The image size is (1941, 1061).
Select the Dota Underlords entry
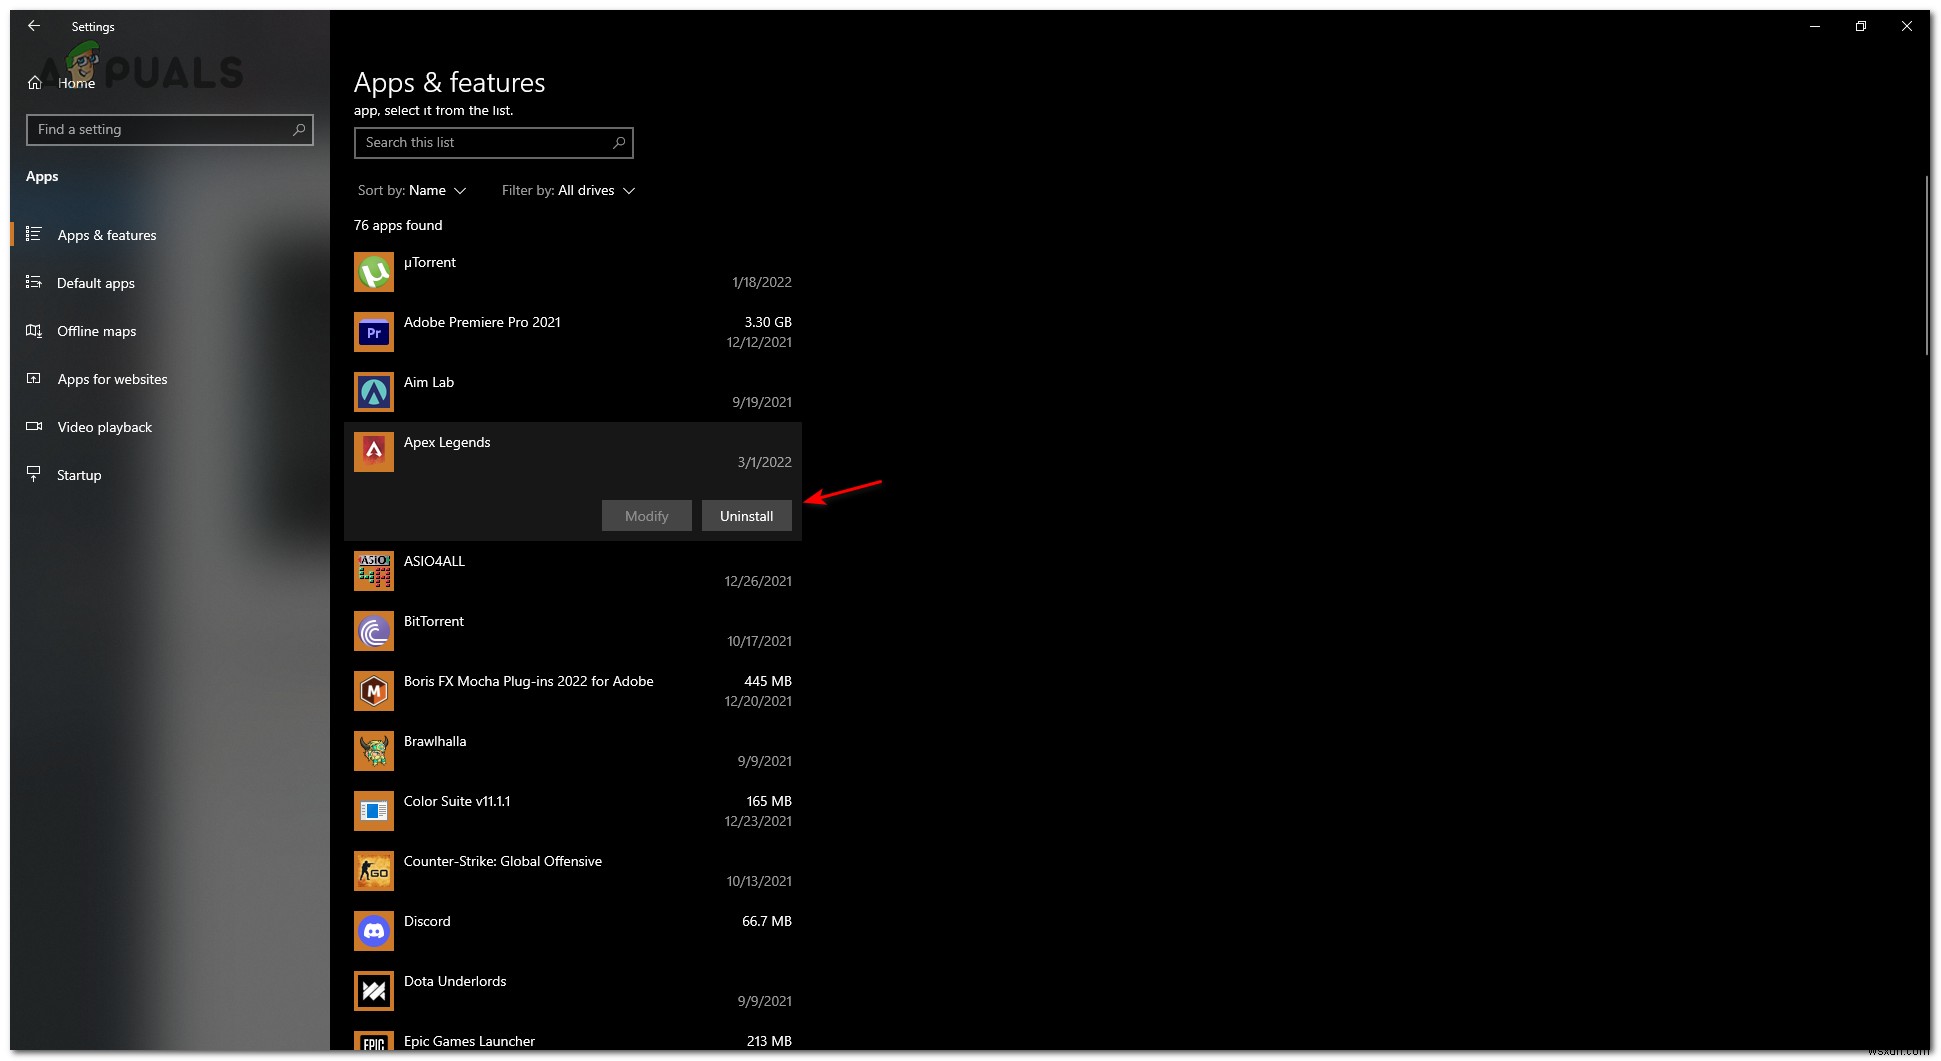click(x=573, y=991)
